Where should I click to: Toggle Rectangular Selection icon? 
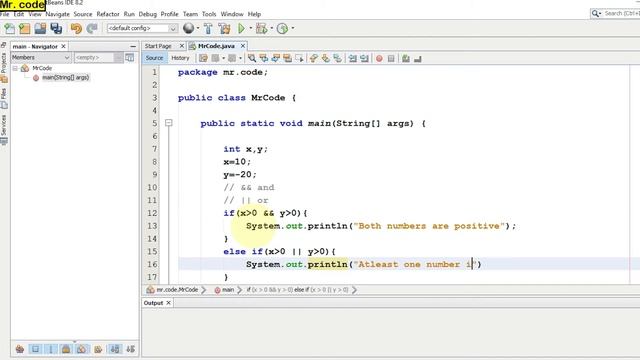click(299, 58)
